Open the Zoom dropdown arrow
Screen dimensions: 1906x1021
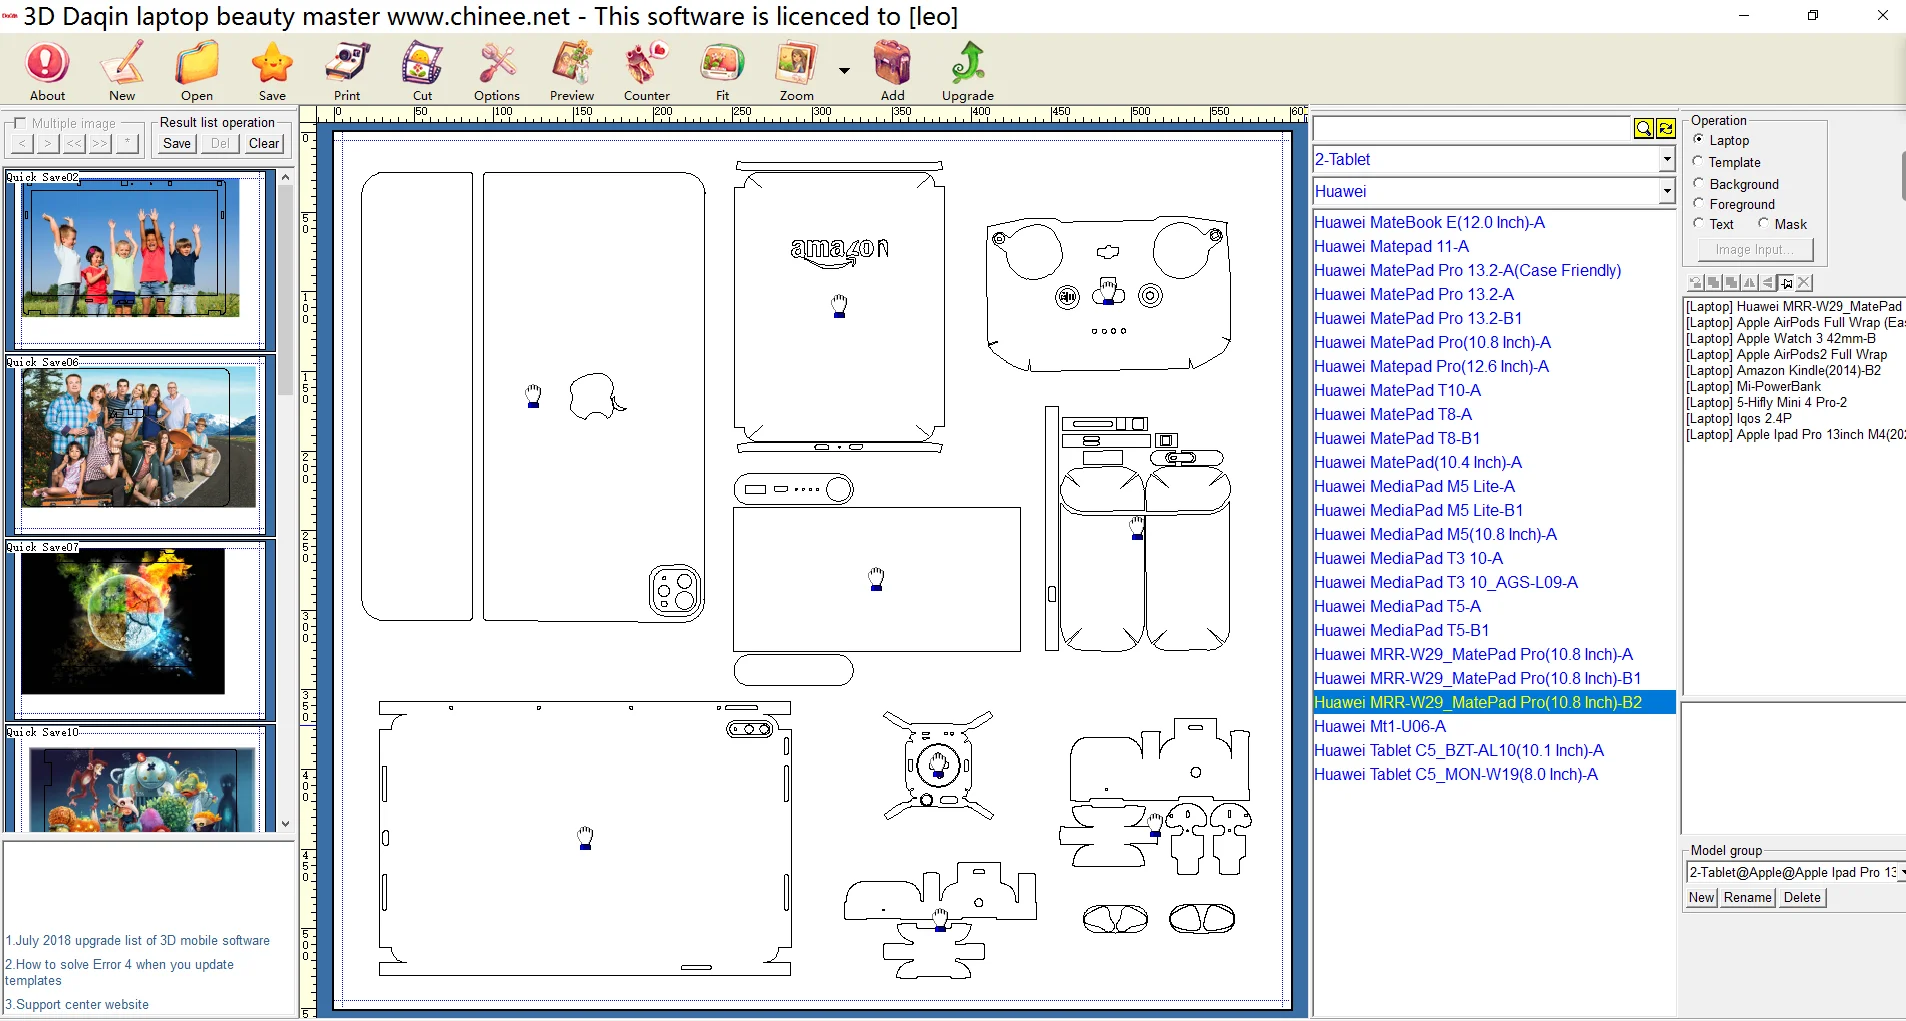[x=844, y=71]
